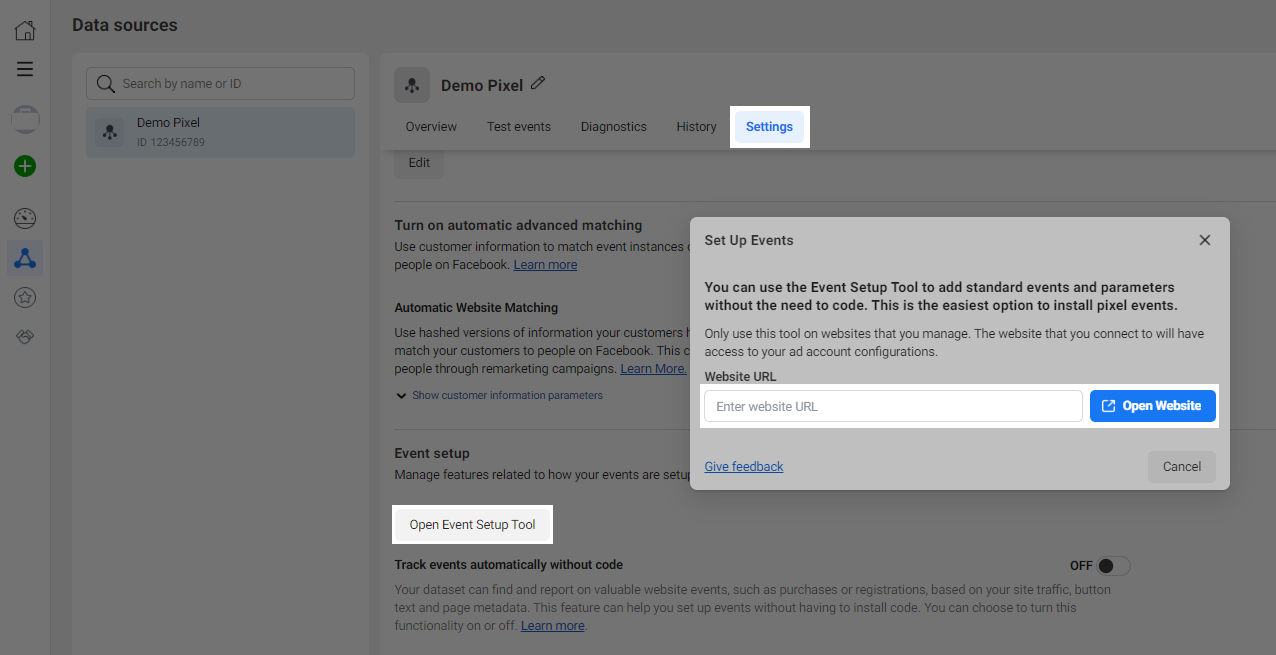
Task: Open the handshake partner icon in sidebar
Action: click(25, 337)
